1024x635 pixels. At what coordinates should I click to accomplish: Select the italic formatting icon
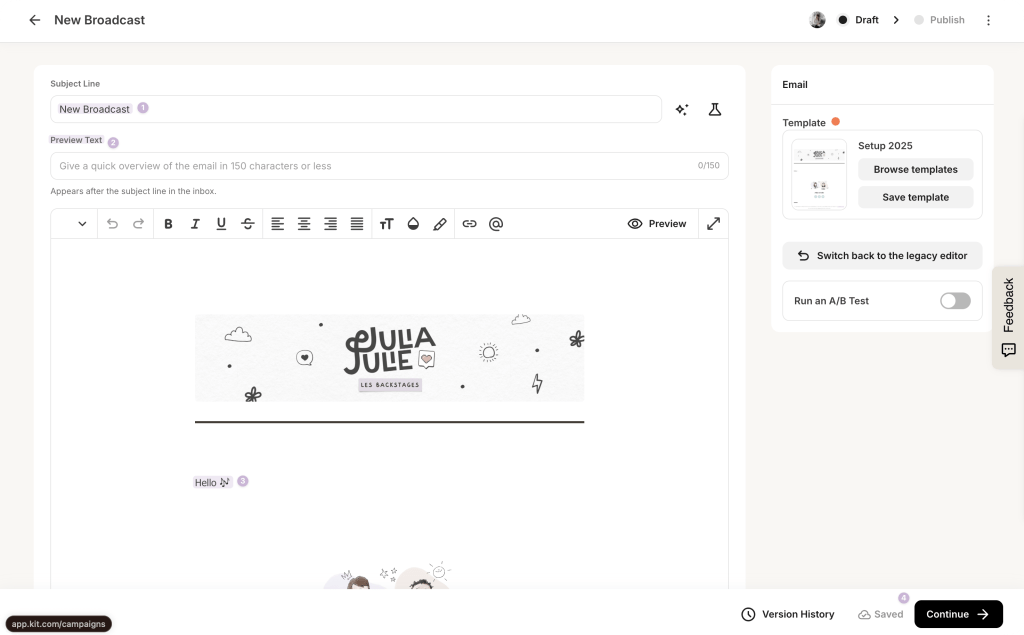click(x=195, y=223)
